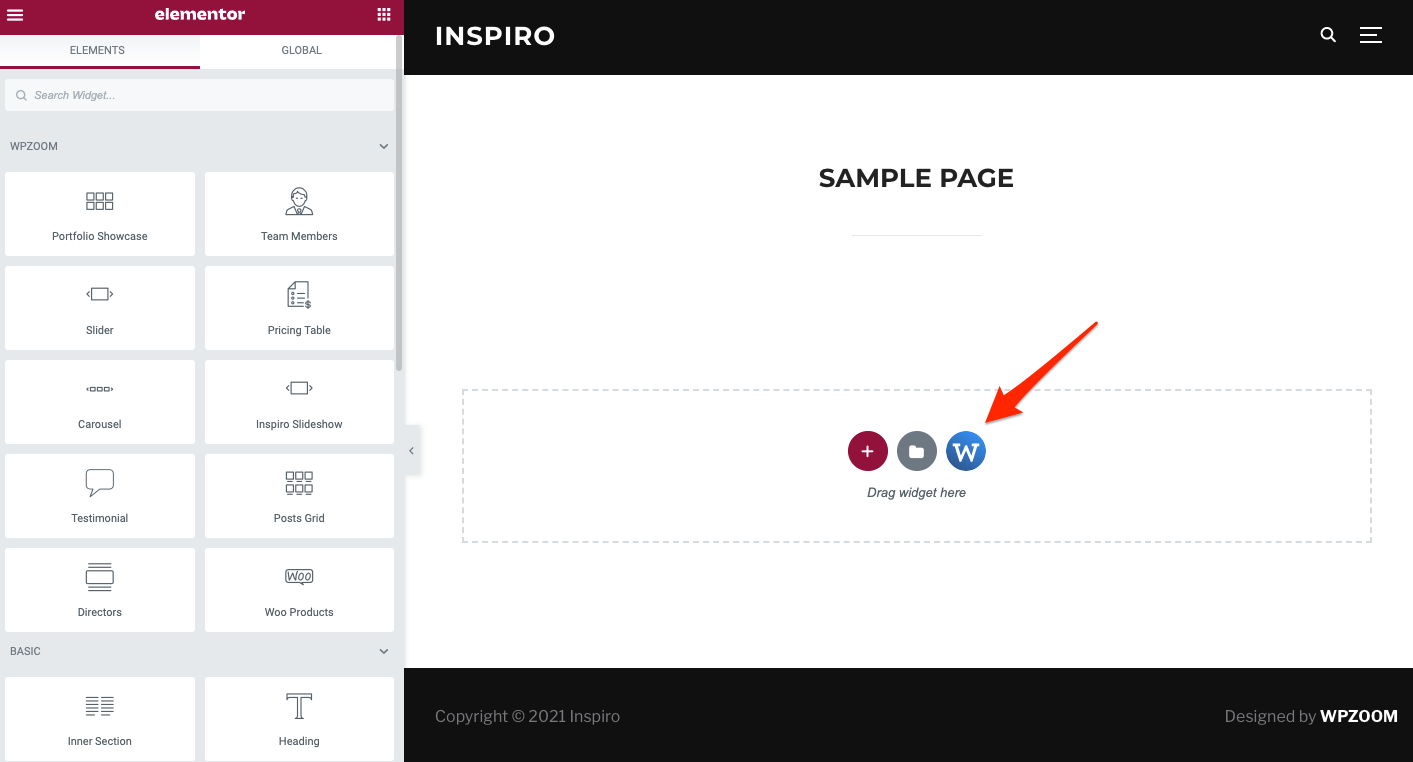Collapse the Basic widget category
1413x762 pixels.
coord(384,651)
